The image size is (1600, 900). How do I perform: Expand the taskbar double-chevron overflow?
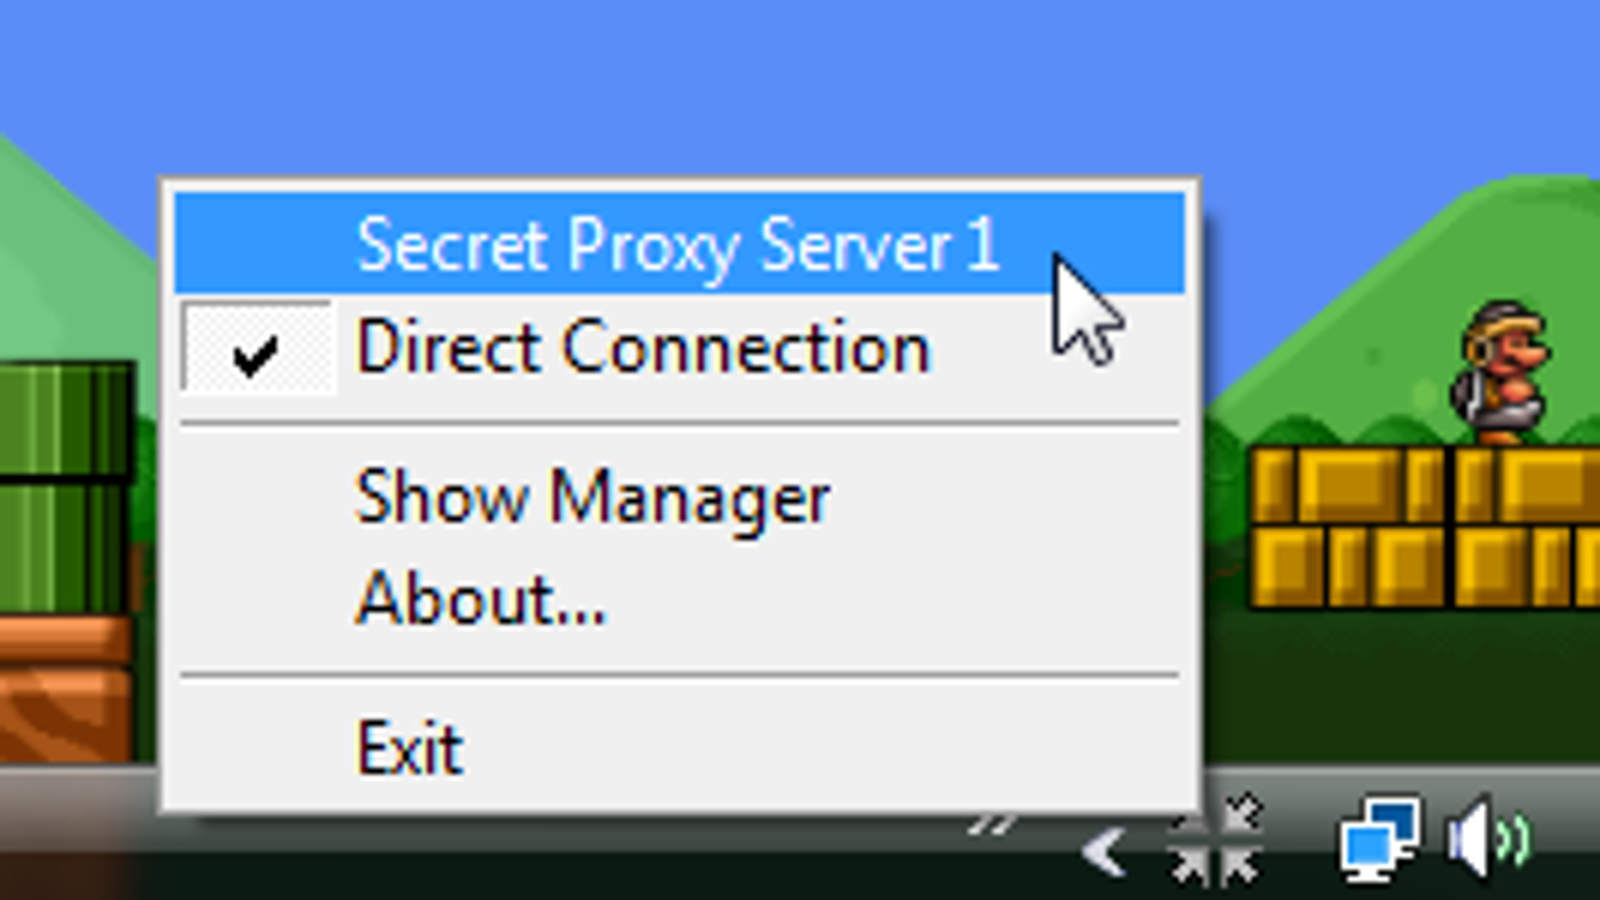(992, 824)
